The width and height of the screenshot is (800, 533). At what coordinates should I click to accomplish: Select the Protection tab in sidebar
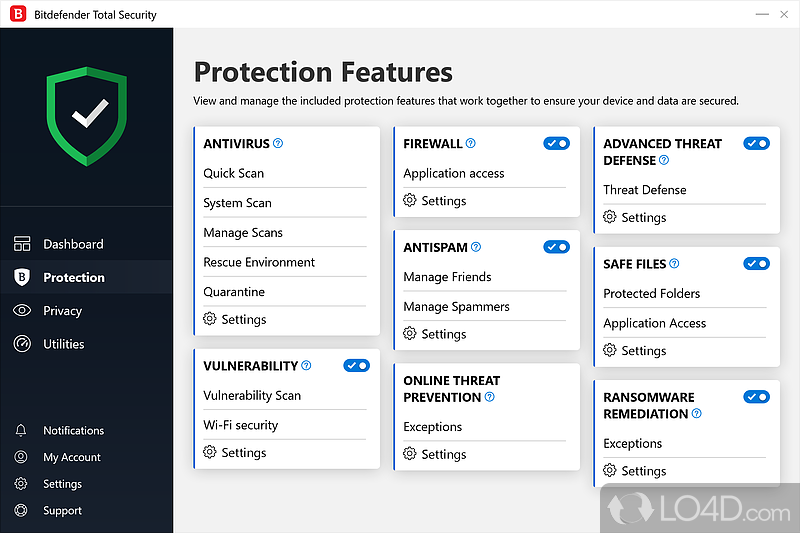pyautogui.click(x=73, y=278)
